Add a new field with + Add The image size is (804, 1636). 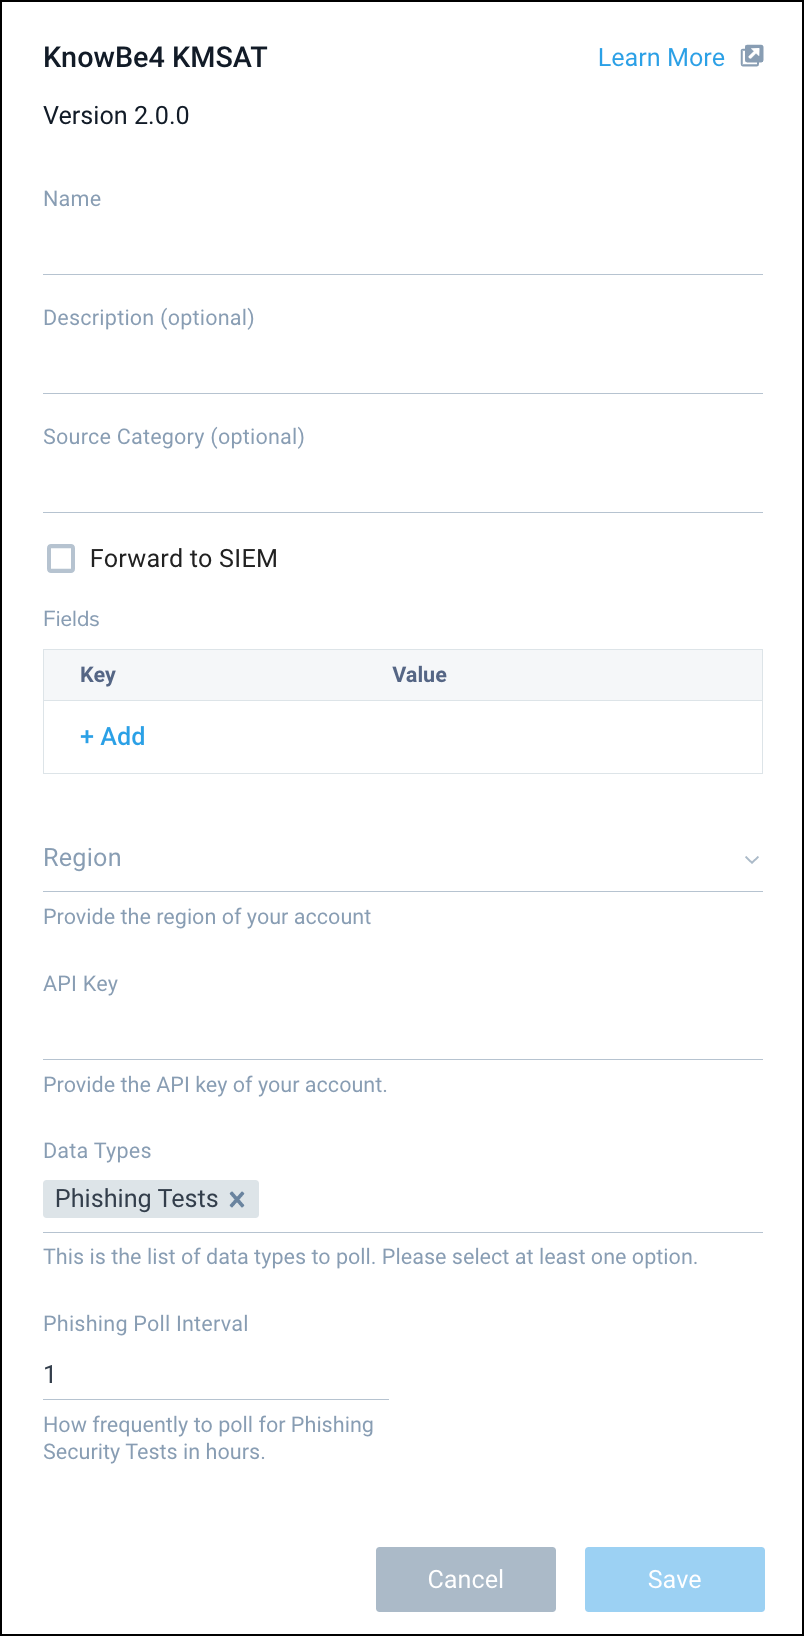click(113, 736)
